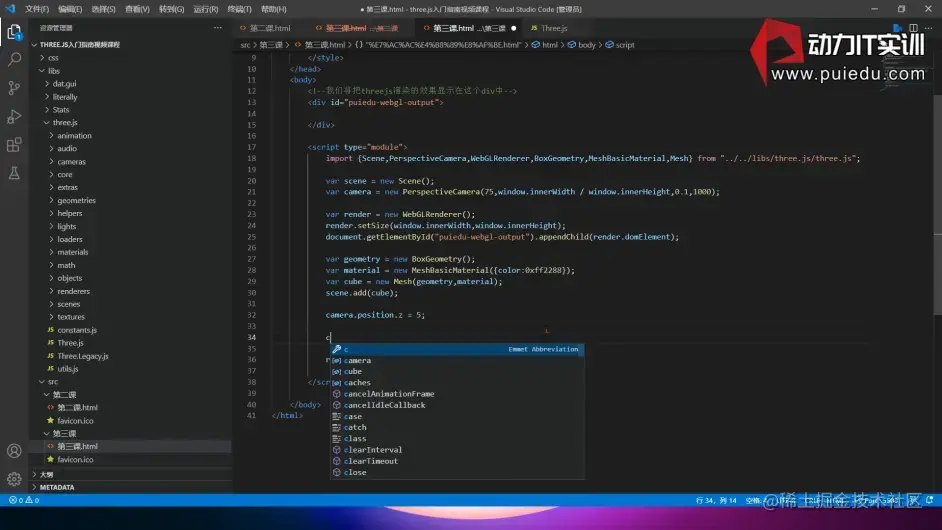Viewport: 942px width, 530px height.
Task: Open the 文件(F) menu
Action: pos(37,9)
